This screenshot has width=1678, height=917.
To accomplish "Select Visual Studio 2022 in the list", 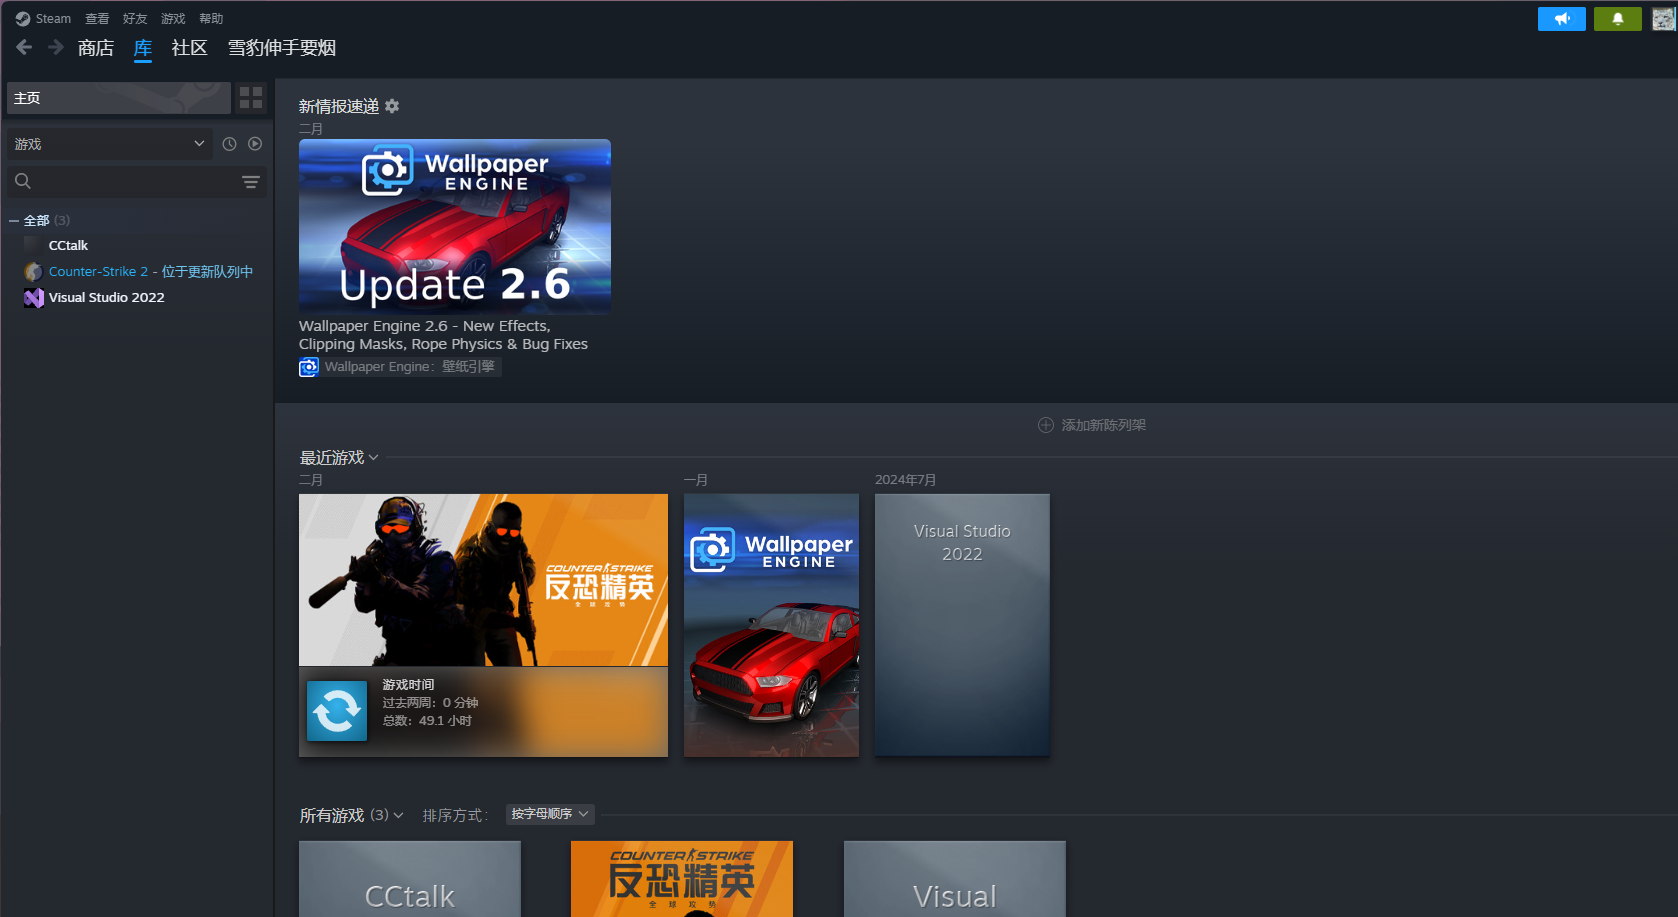I will (x=106, y=297).
